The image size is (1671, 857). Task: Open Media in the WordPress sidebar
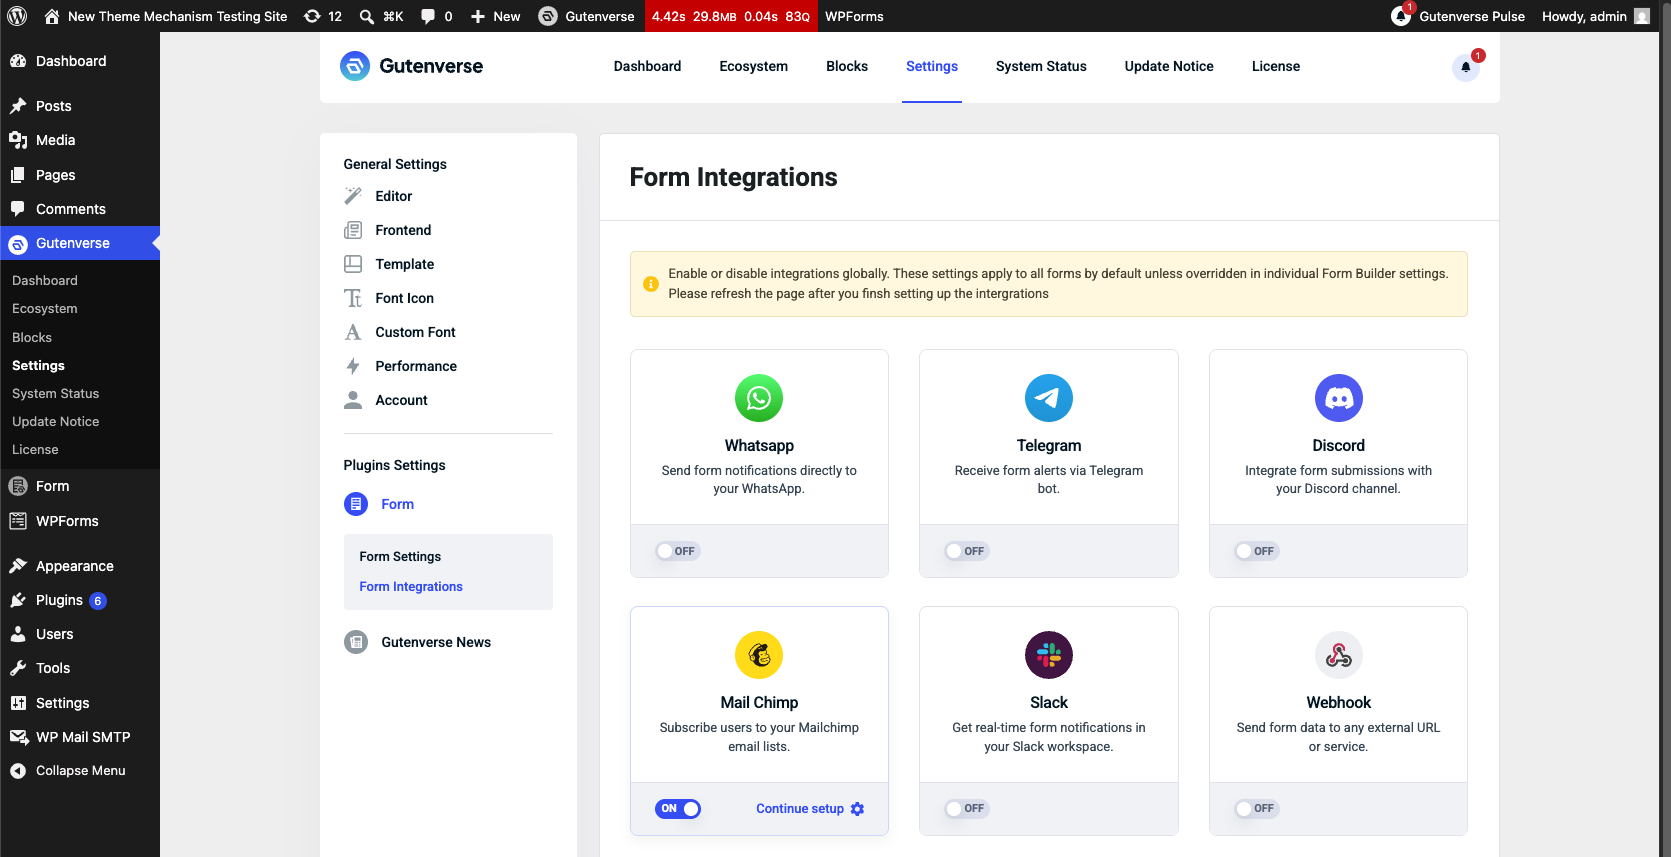coord(80,140)
